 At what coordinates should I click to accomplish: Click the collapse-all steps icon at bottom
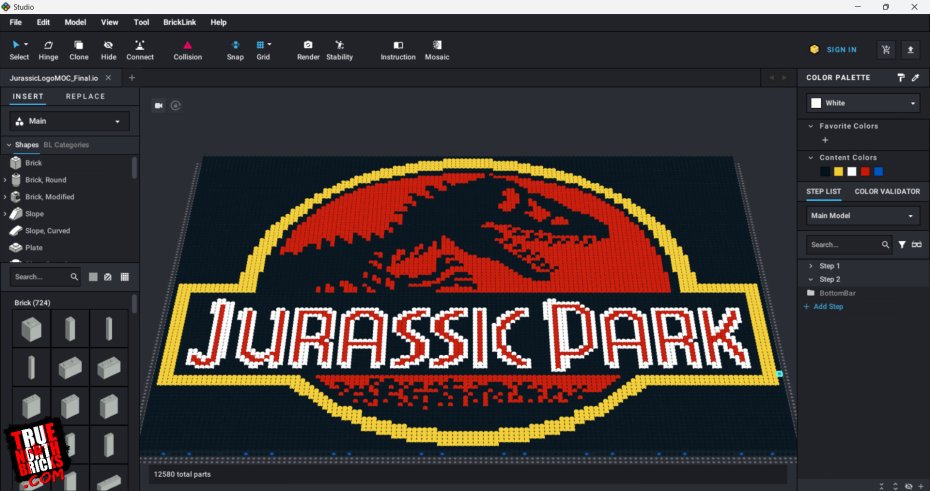tap(882, 486)
